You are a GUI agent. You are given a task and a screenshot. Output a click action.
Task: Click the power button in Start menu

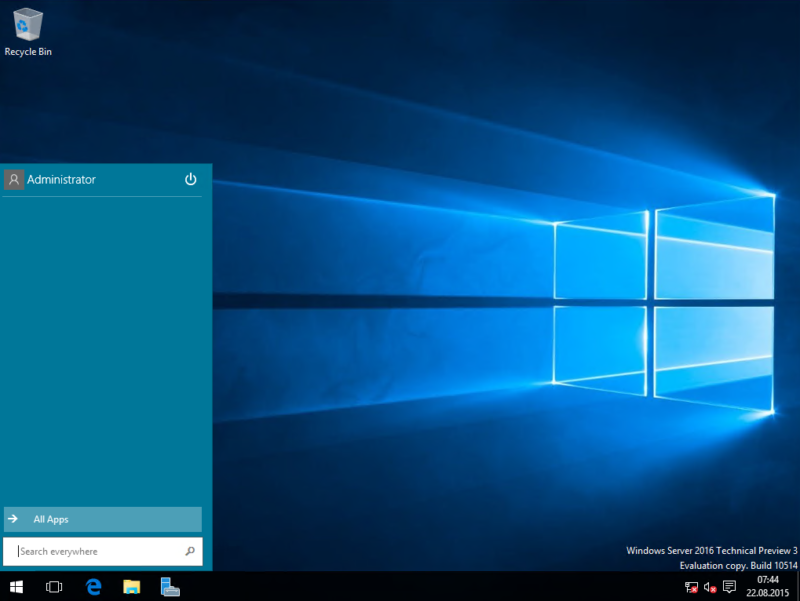pos(190,179)
